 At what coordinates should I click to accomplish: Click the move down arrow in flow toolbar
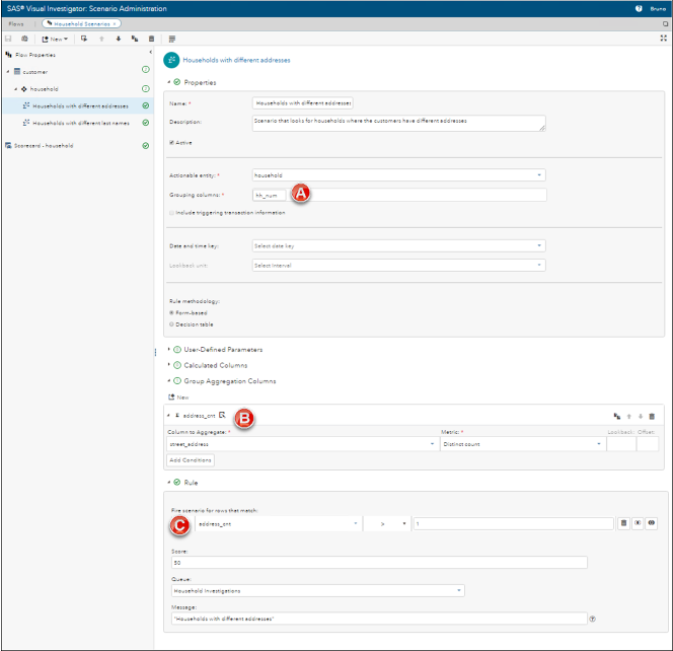tap(119, 38)
